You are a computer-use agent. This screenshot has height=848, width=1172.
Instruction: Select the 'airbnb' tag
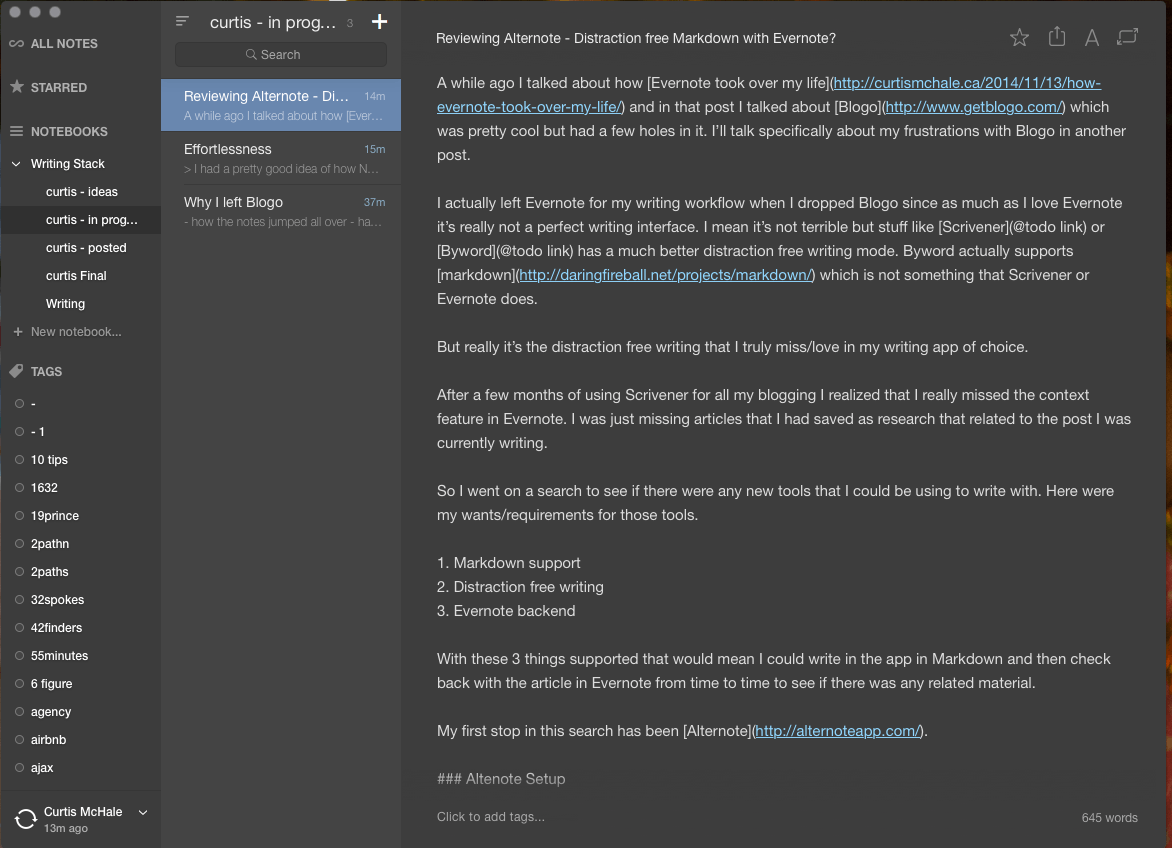pos(48,740)
